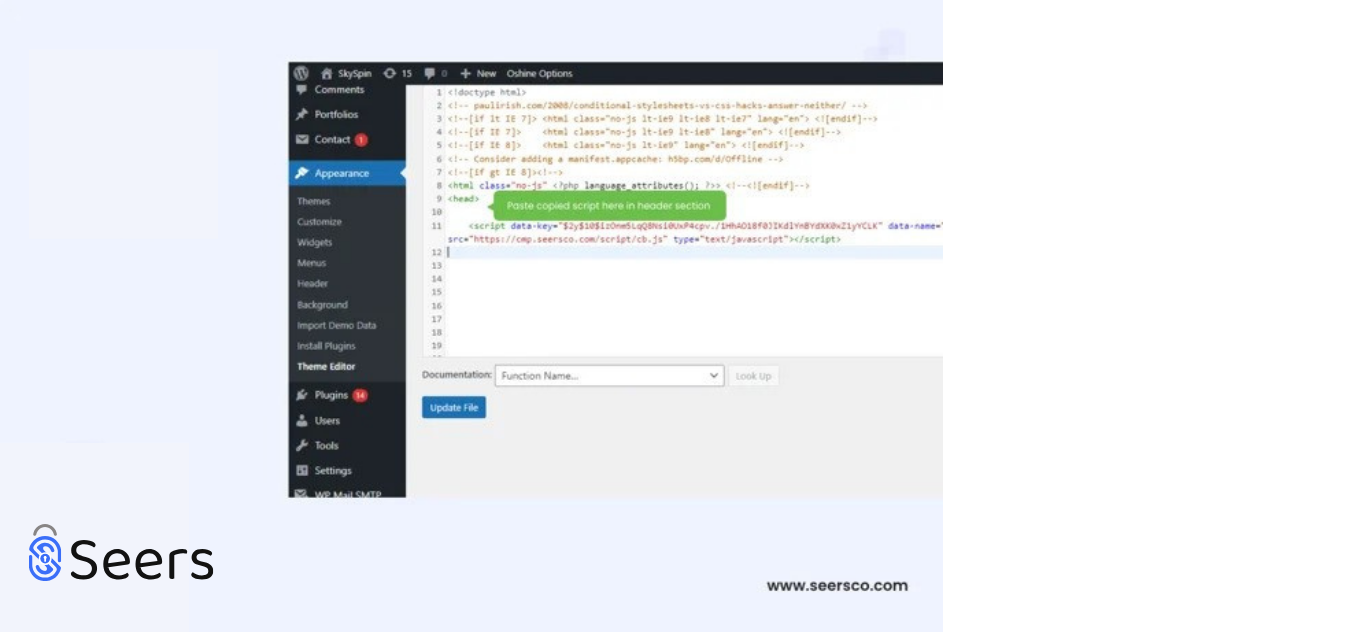The image size is (1366, 632).
Task: Open the Widgets submenu link
Action: [x=315, y=243]
